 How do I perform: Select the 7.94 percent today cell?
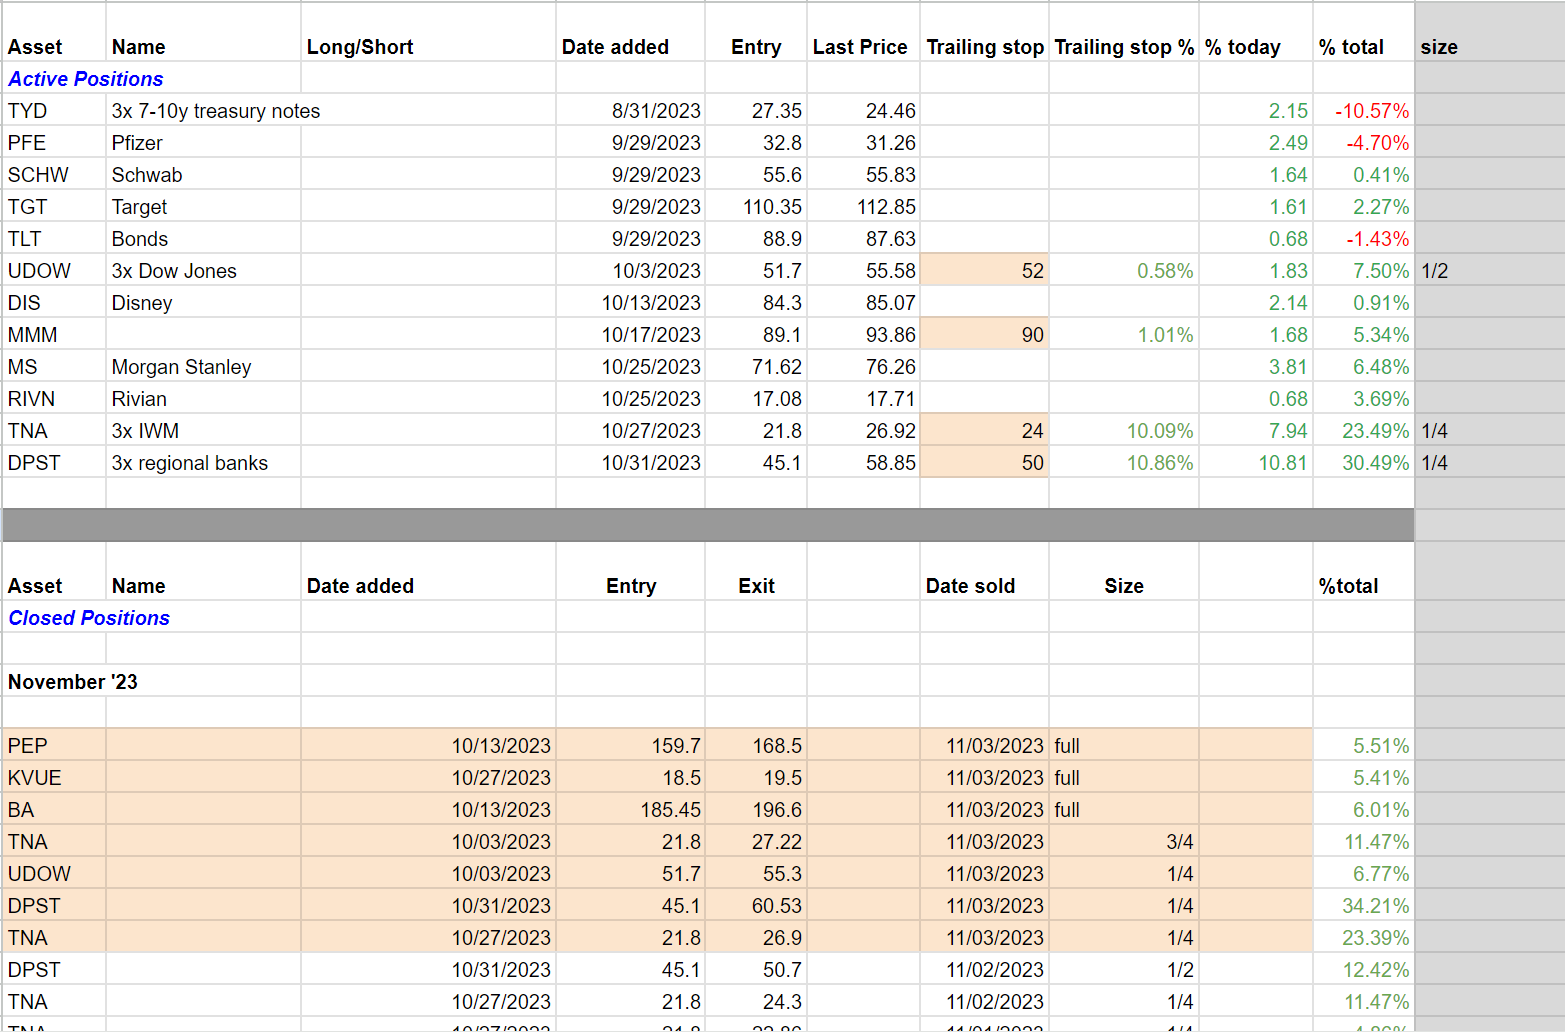pyautogui.click(x=1256, y=431)
